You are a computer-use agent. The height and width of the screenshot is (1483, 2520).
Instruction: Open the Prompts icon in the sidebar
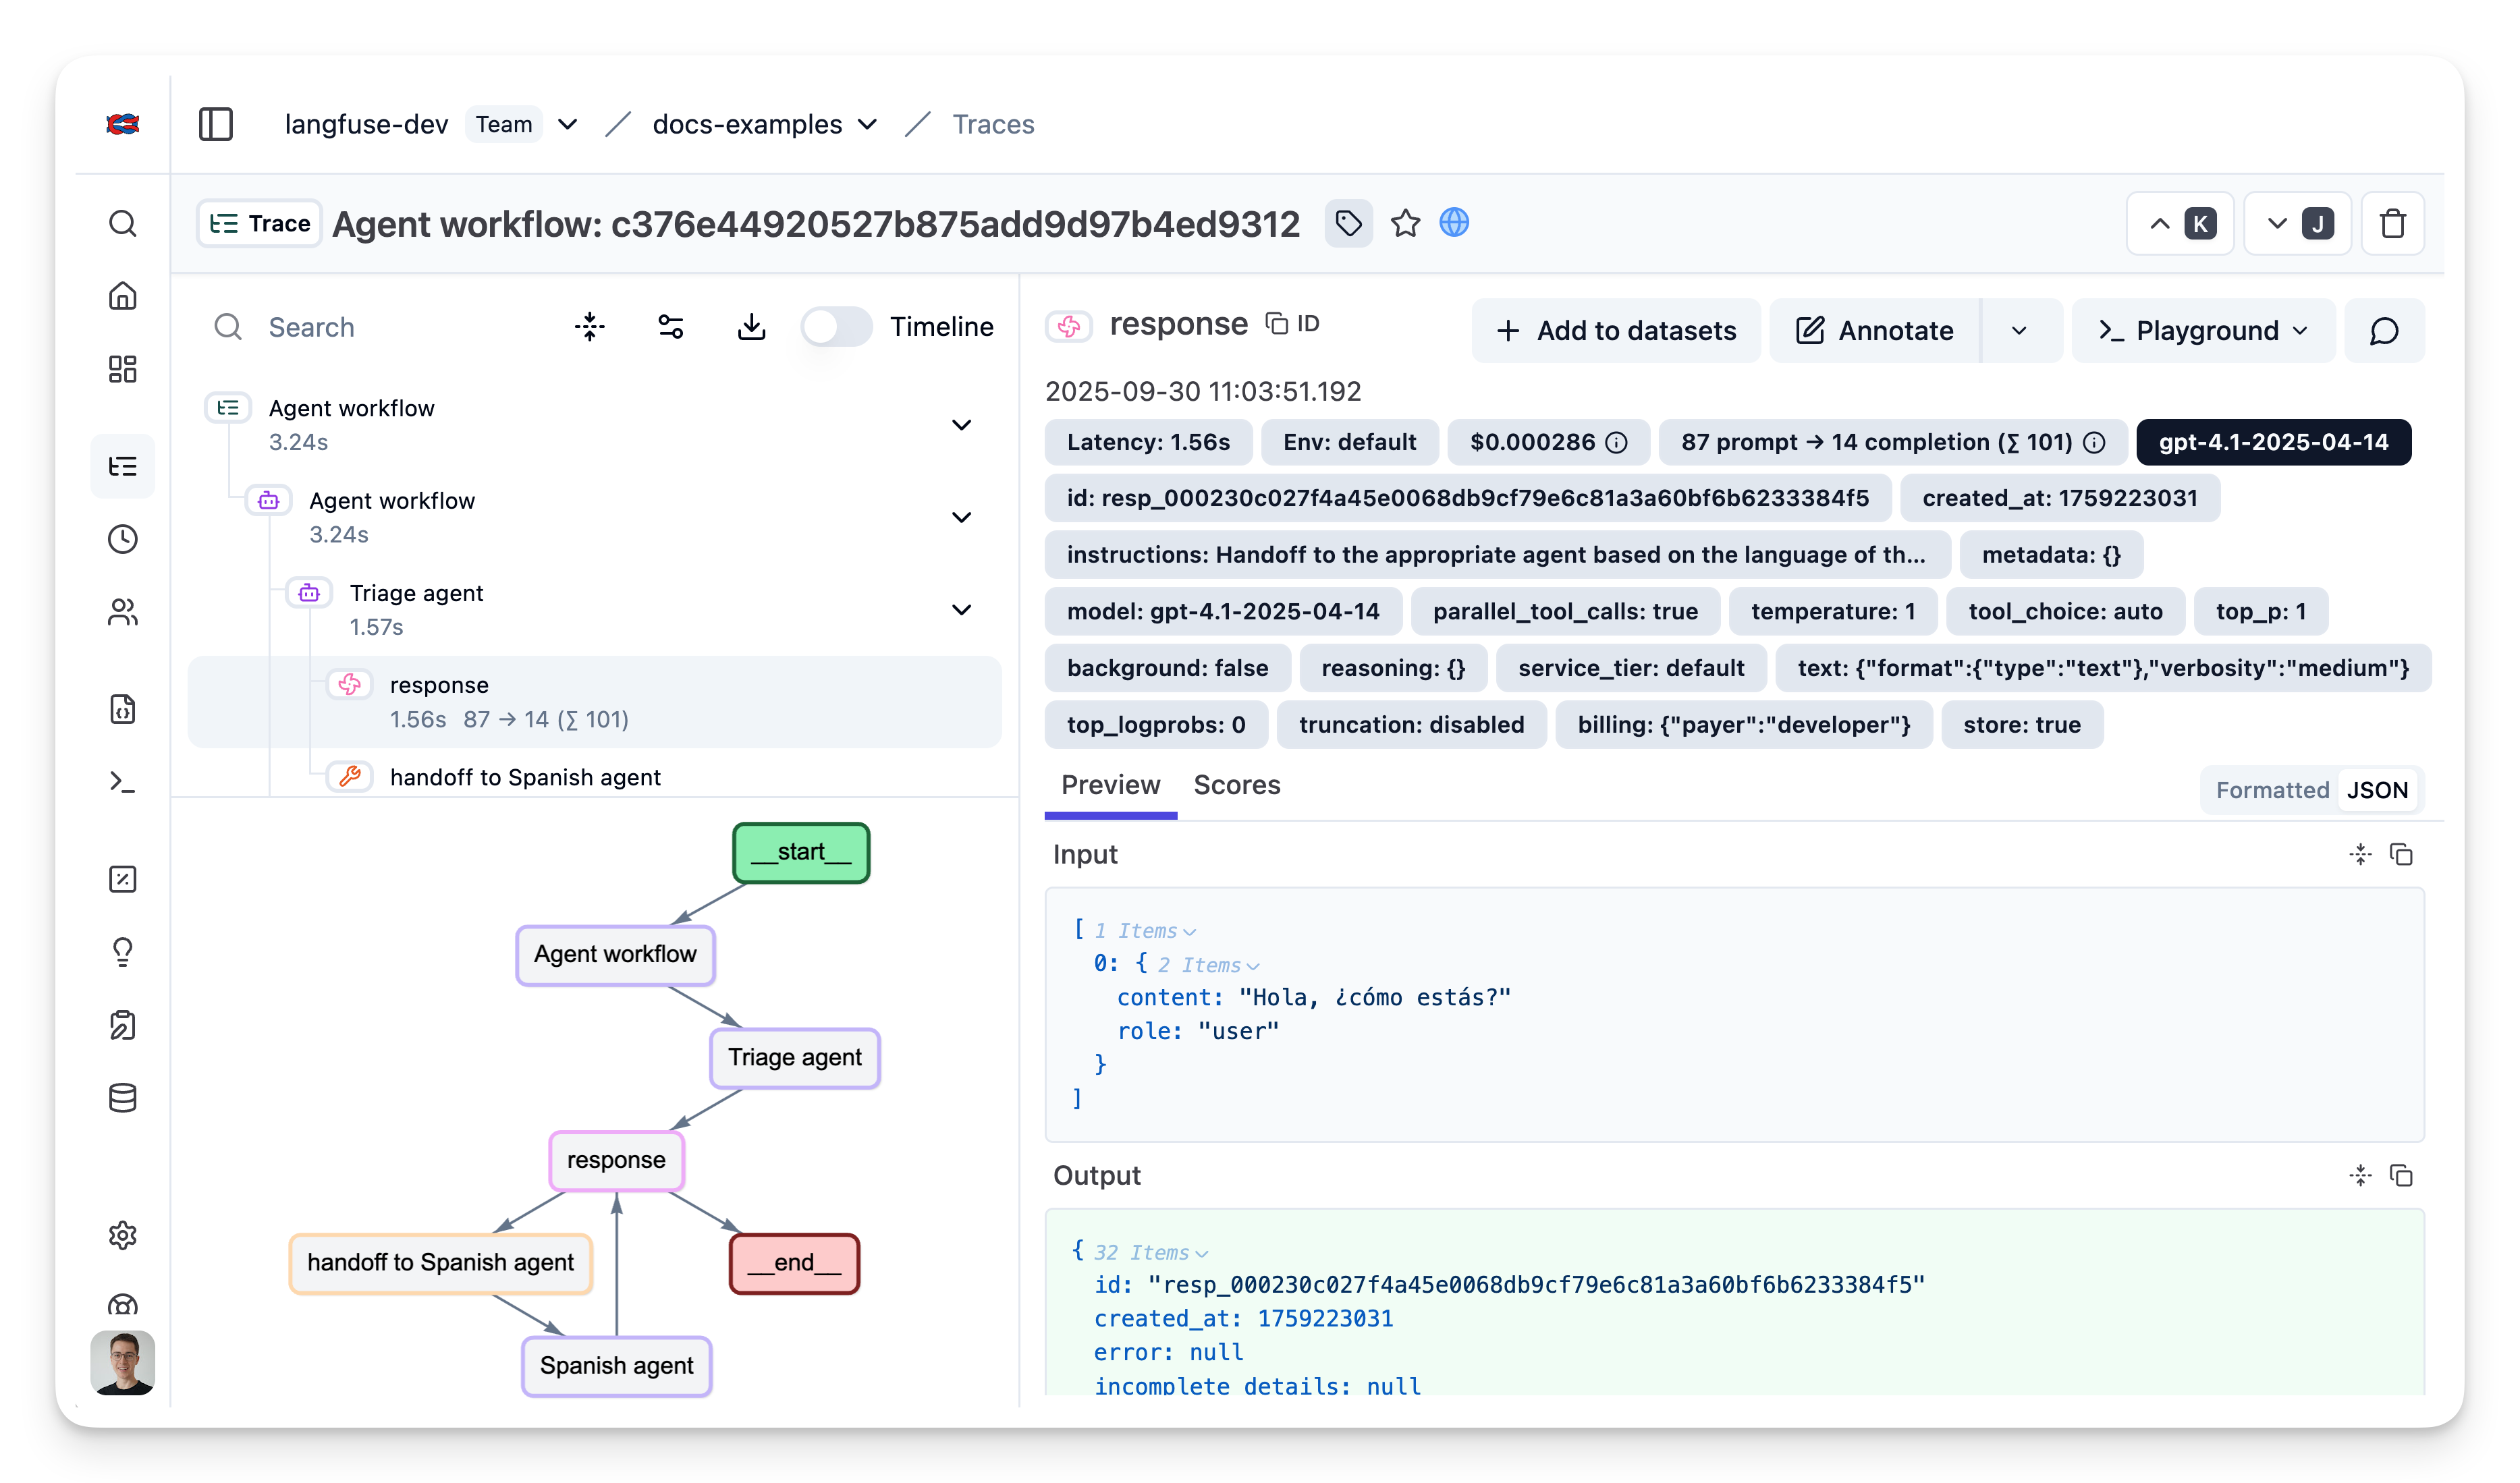pyautogui.click(x=122, y=709)
